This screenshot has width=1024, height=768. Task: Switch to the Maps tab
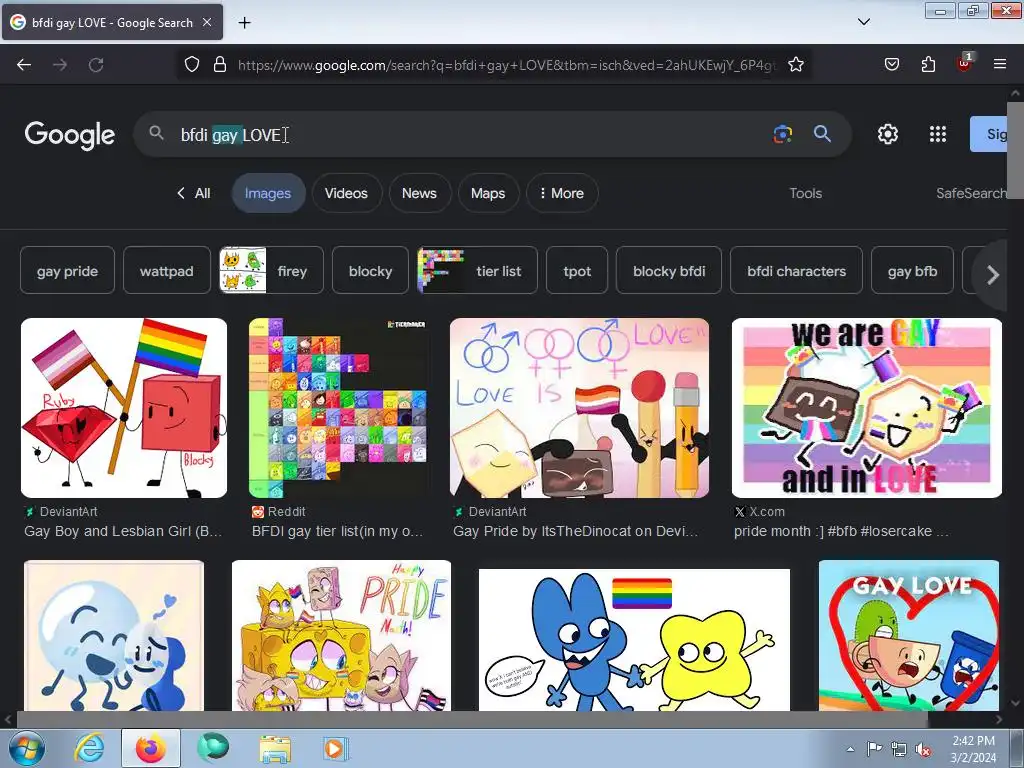(x=488, y=193)
